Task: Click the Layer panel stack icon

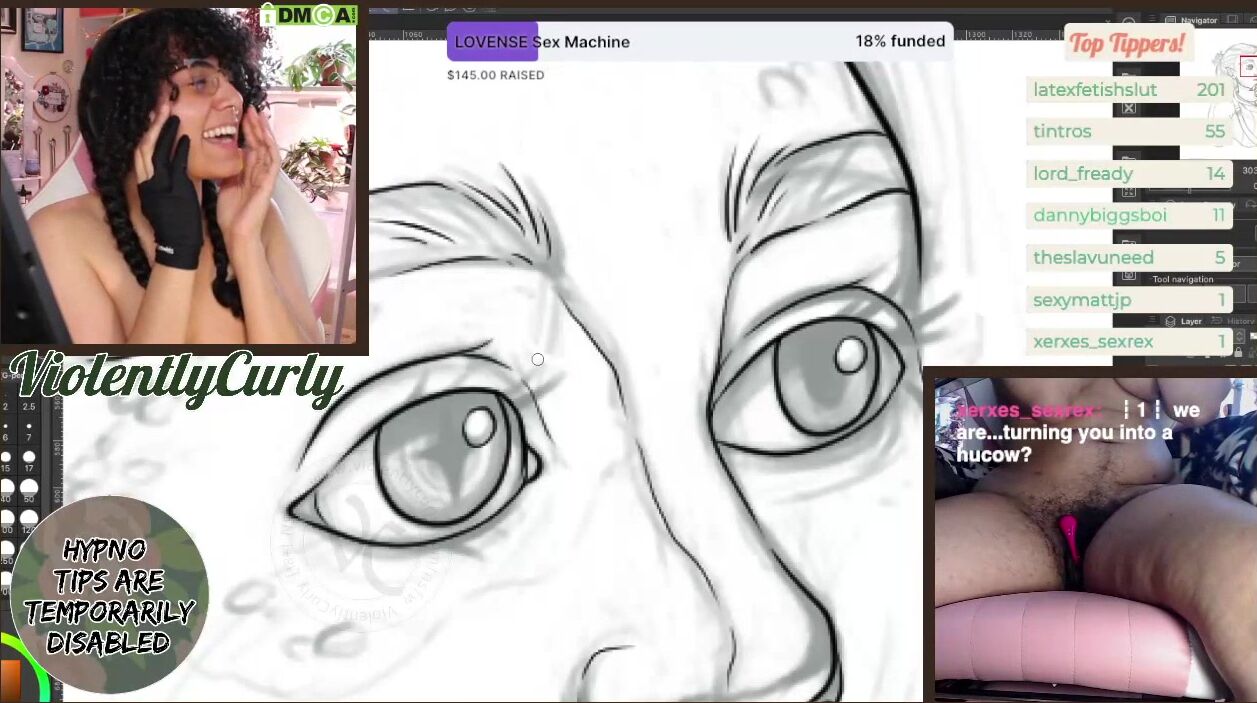Action: (1170, 322)
